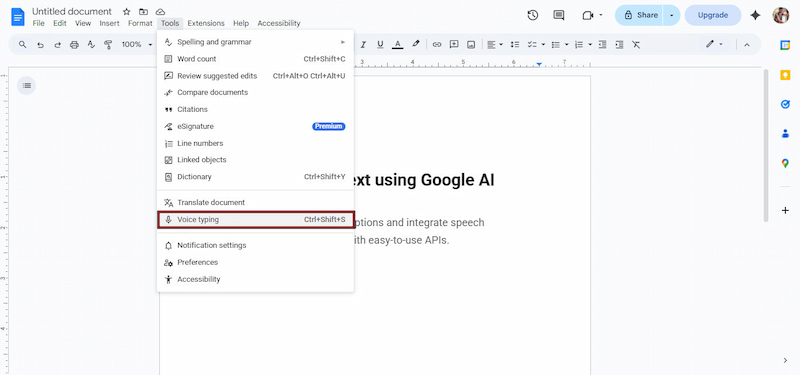The width and height of the screenshot is (800, 375).
Task: Open the View menu
Action: (83, 23)
